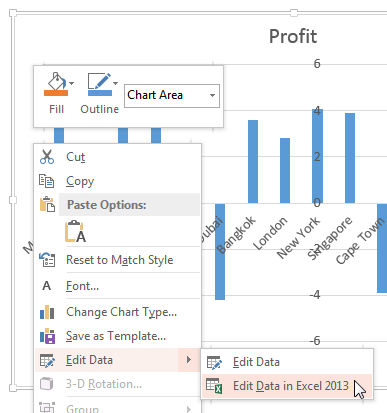
Task: Choose Copy from the context menu
Action: coord(80,181)
